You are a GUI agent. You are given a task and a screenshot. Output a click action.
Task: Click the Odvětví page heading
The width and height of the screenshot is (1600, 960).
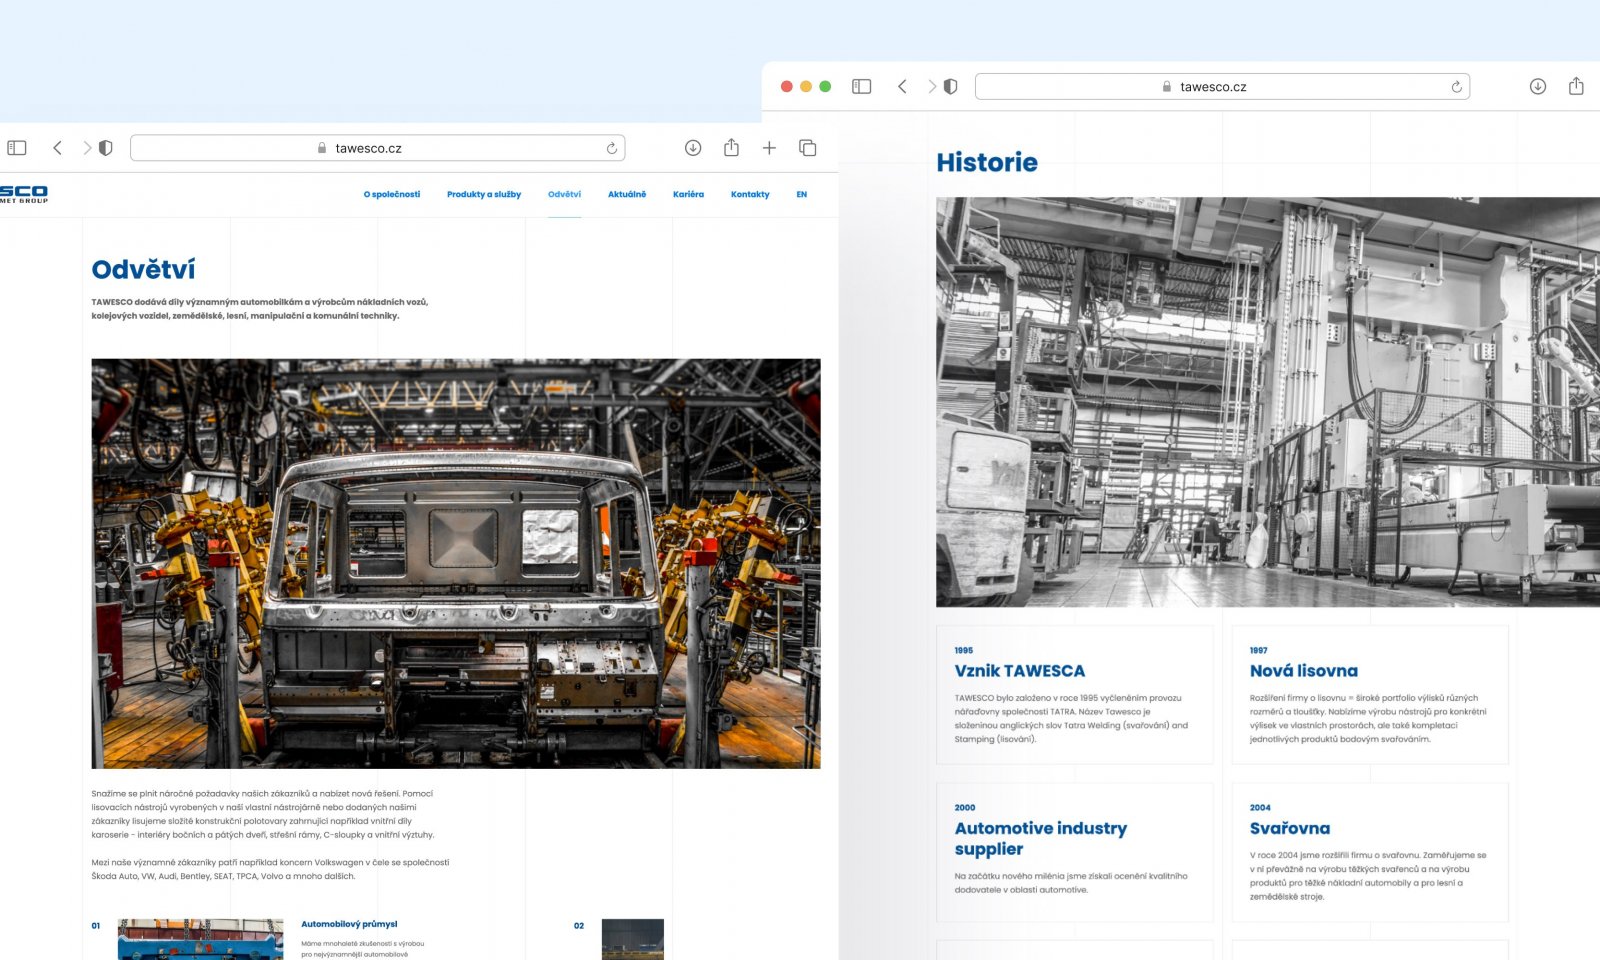(x=143, y=269)
